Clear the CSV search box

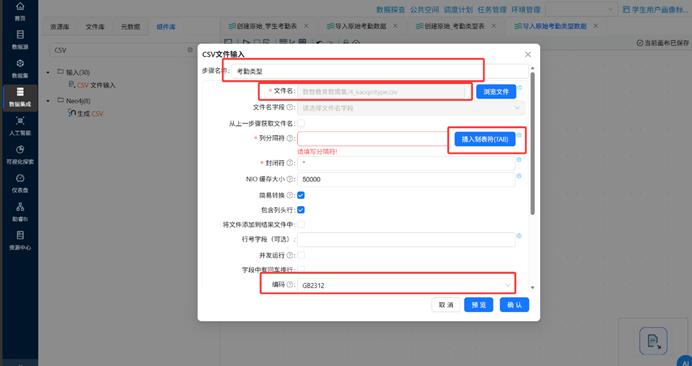(x=190, y=50)
